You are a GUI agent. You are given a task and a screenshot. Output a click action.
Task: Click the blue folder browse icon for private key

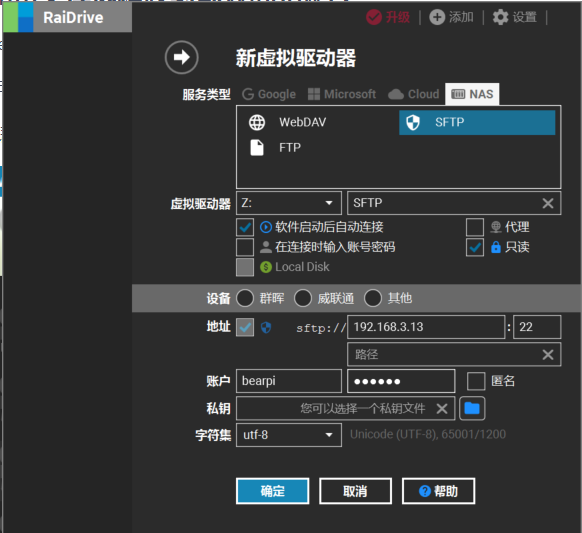tap(472, 408)
